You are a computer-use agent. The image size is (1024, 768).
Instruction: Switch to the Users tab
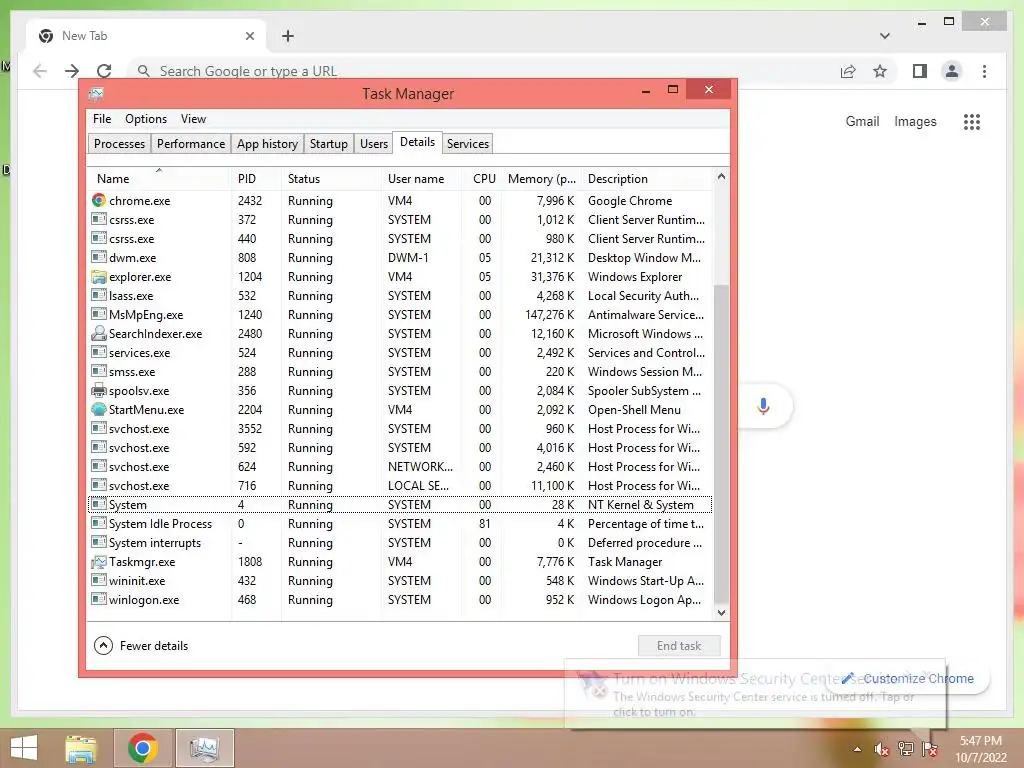374,144
